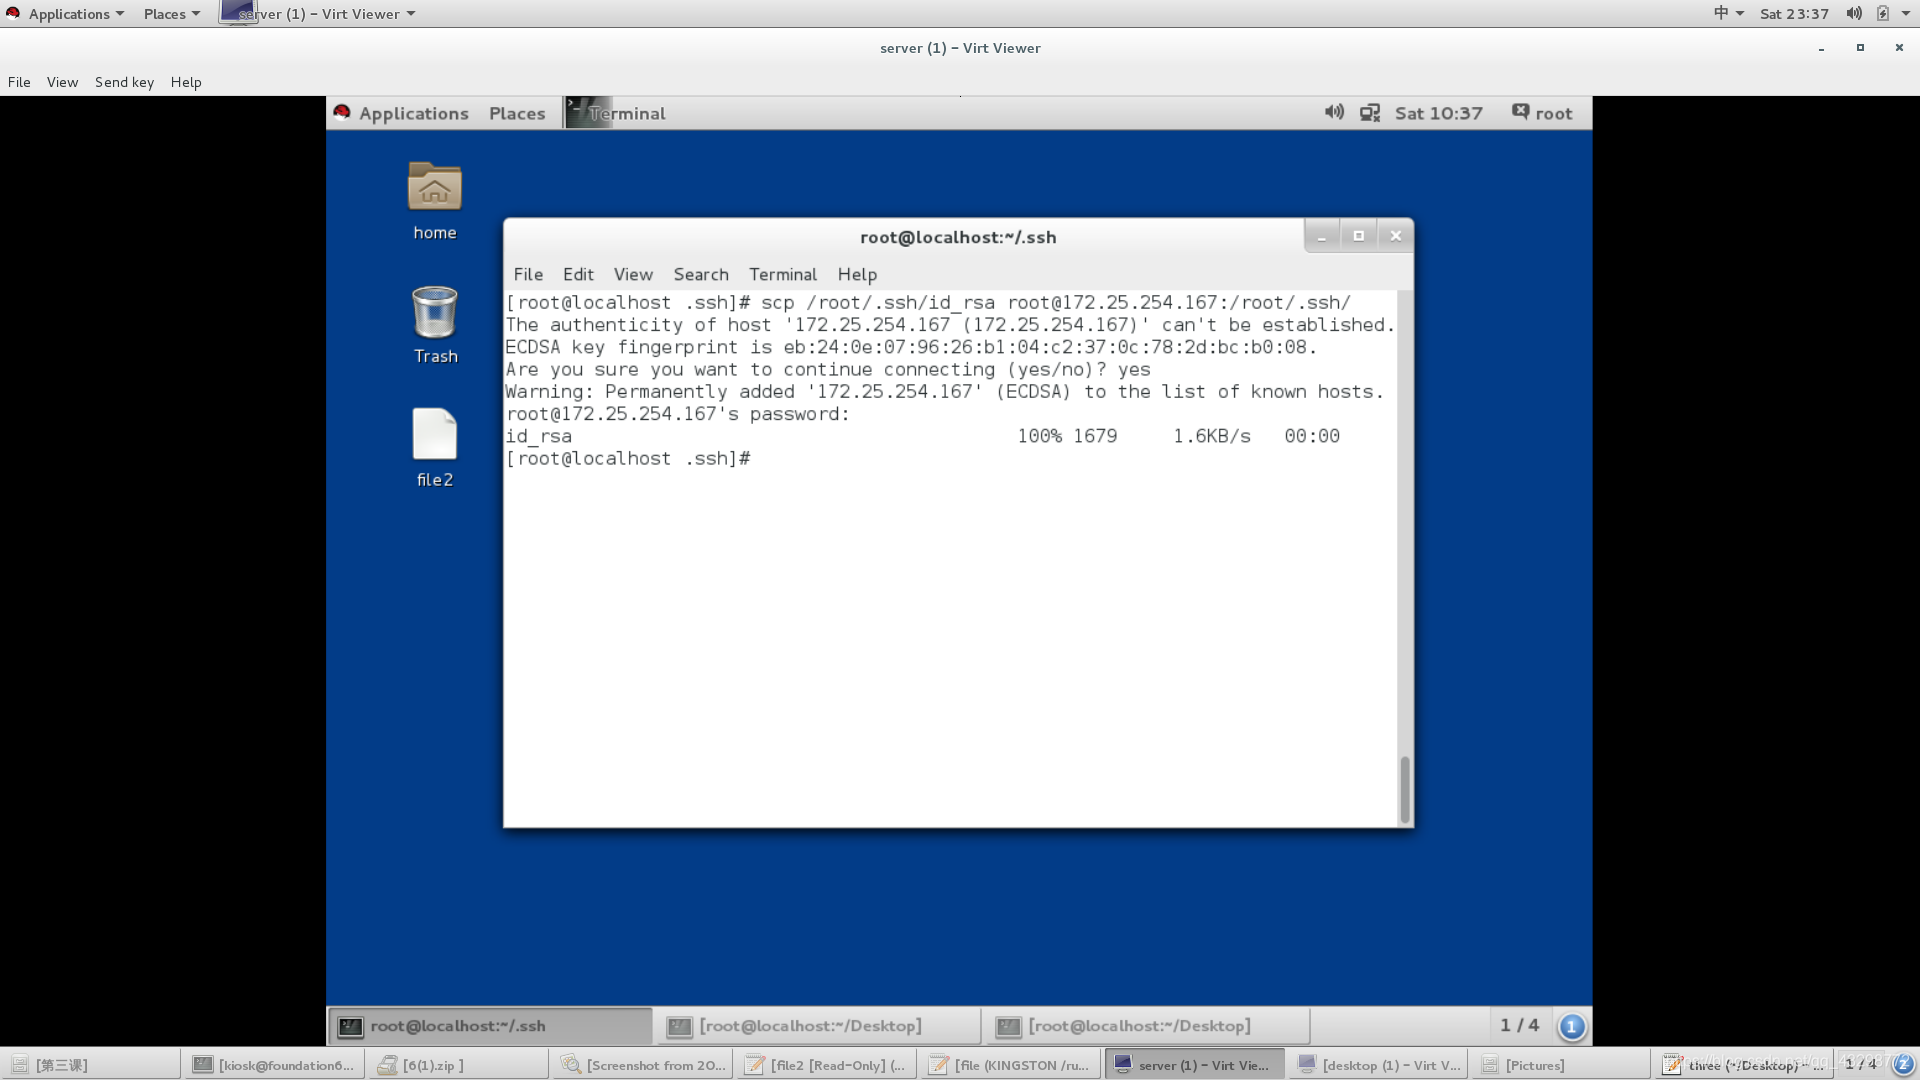Image resolution: width=1920 pixels, height=1080 pixels.
Task: Click the host Red Hat Applications logo
Action: tap(13, 13)
